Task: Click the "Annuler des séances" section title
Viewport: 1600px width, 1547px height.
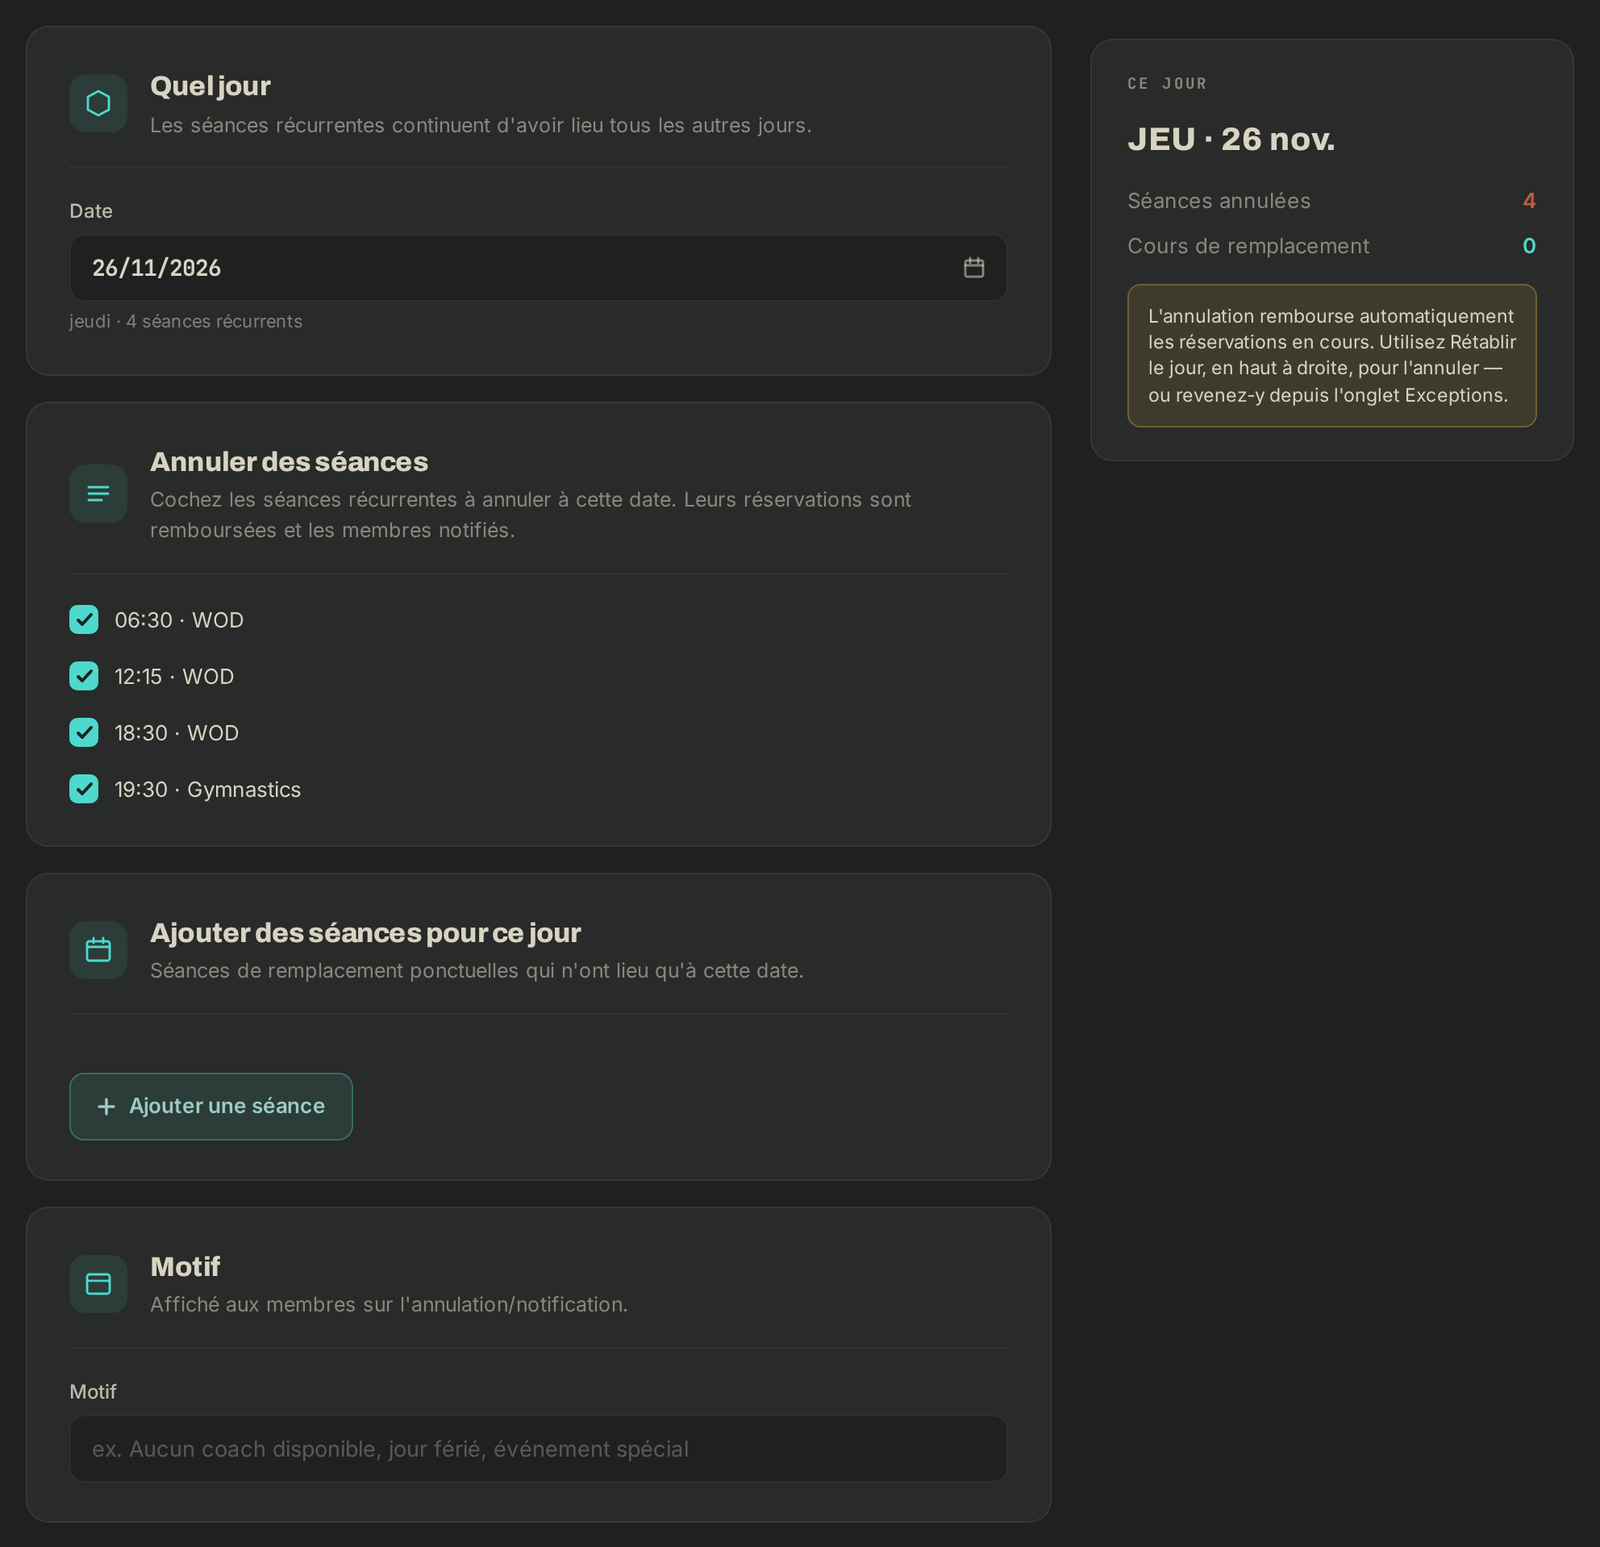Action: pos(289,462)
